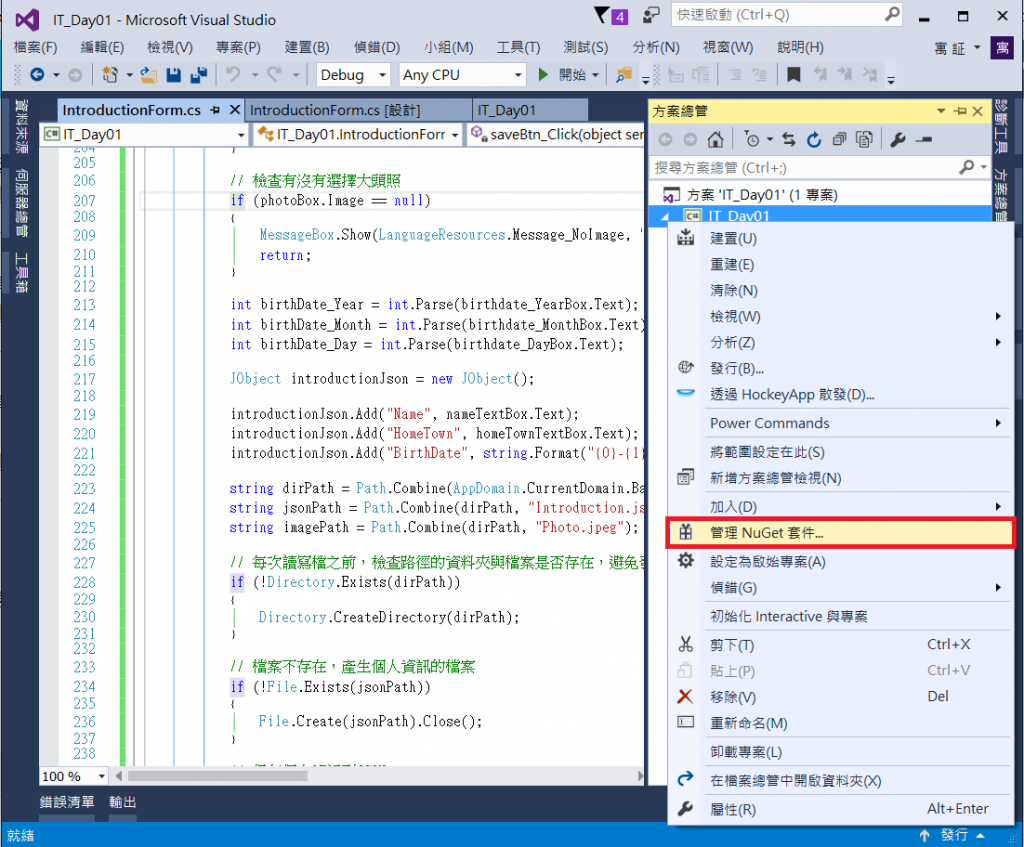Click the green Start debugging button
Image resolution: width=1024 pixels, height=847 pixels.
(543, 74)
